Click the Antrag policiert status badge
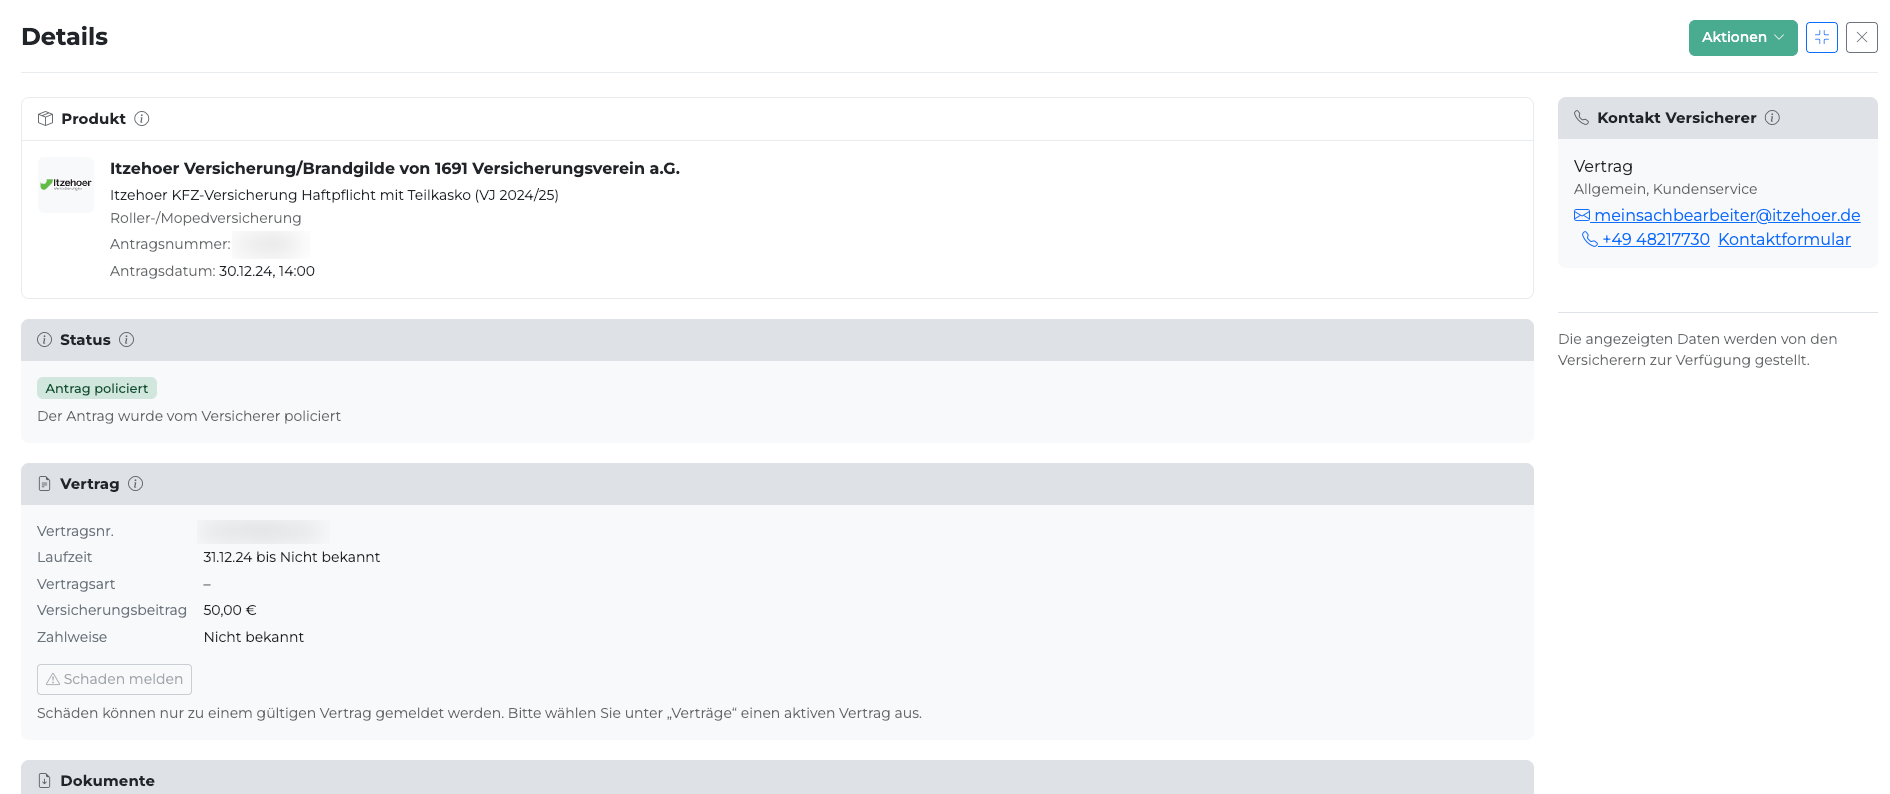1890x794 pixels. point(97,388)
